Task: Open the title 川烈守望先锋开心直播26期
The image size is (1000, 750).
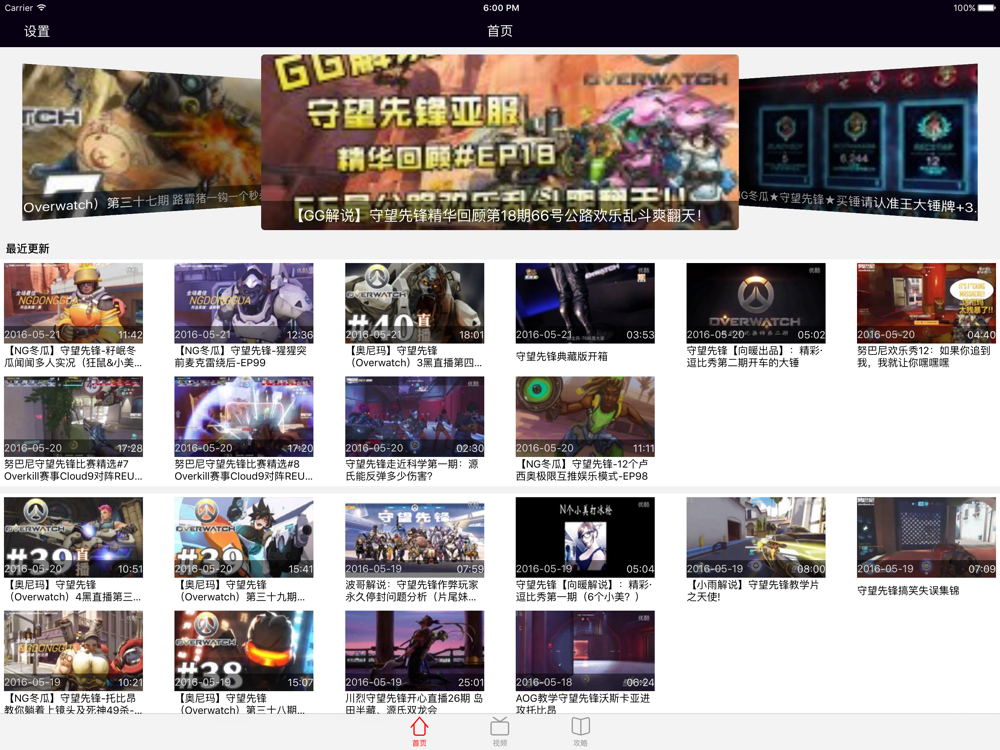Action: [x=414, y=704]
